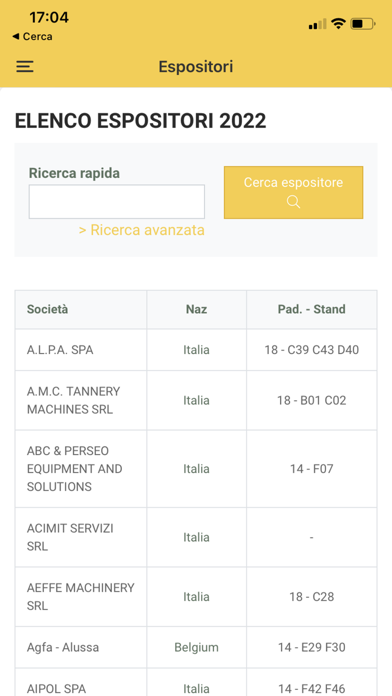This screenshot has width=392, height=696.
Task: Click the Naz column header
Action: click(196, 309)
